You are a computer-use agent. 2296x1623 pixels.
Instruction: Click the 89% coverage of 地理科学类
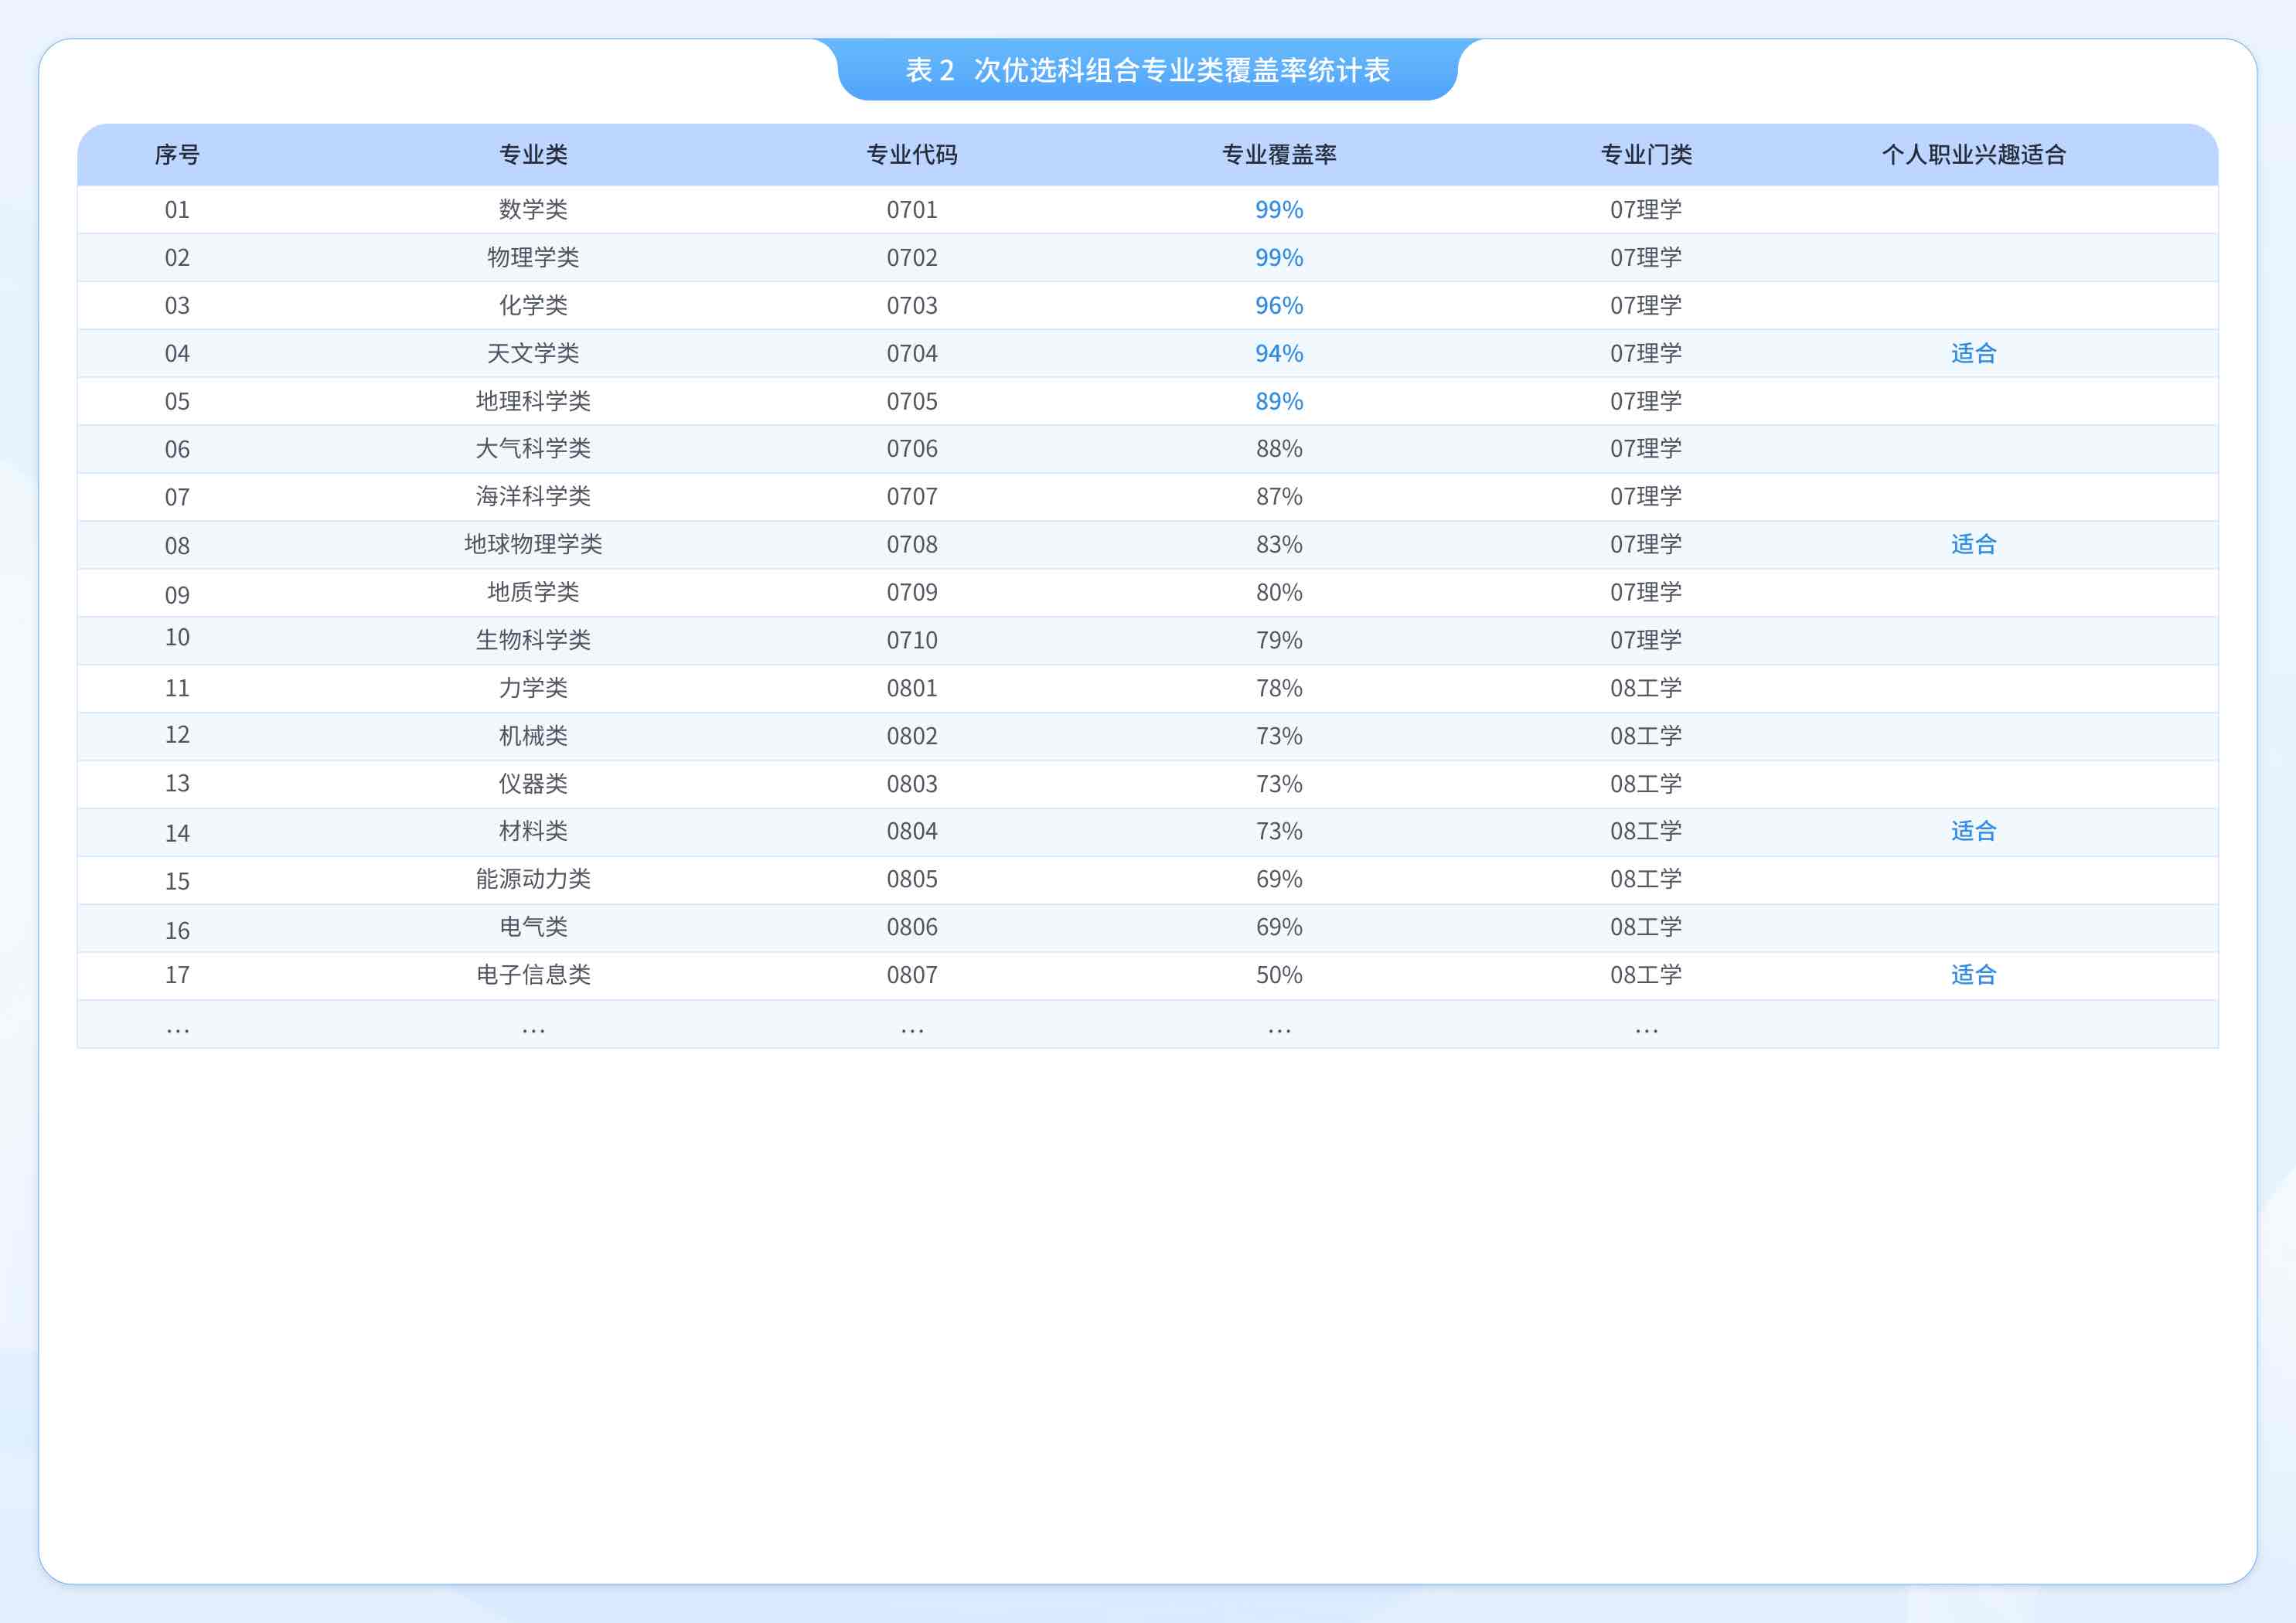point(1278,401)
